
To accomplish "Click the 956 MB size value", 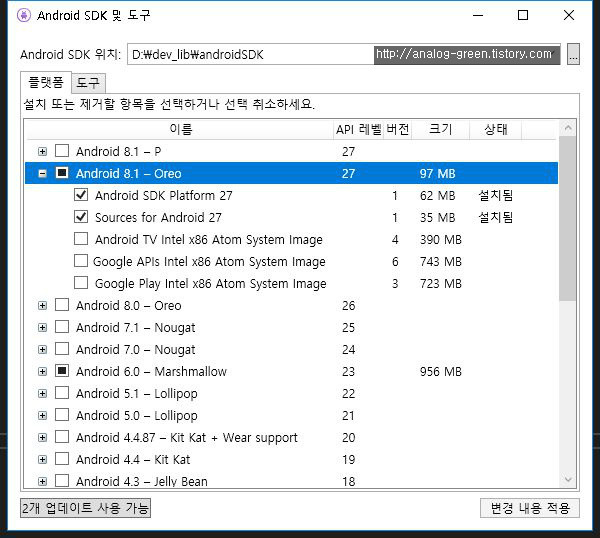I will pos(441,372).
